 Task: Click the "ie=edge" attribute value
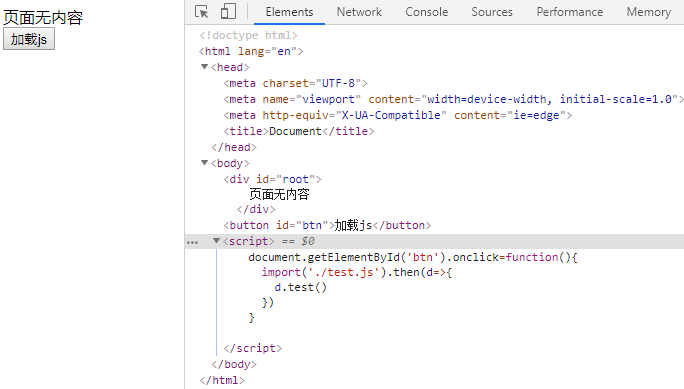tap(536, 116)
